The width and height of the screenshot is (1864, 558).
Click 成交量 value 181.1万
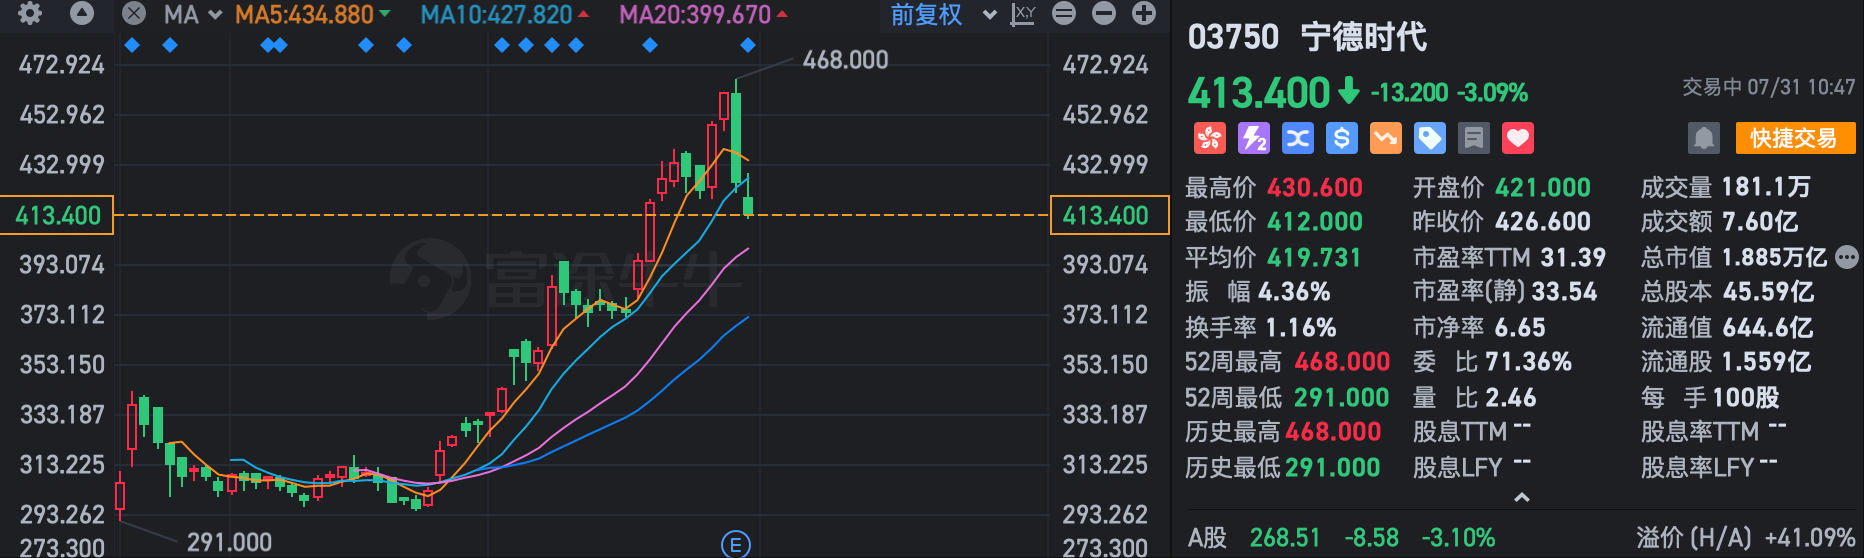(1766, 187)
